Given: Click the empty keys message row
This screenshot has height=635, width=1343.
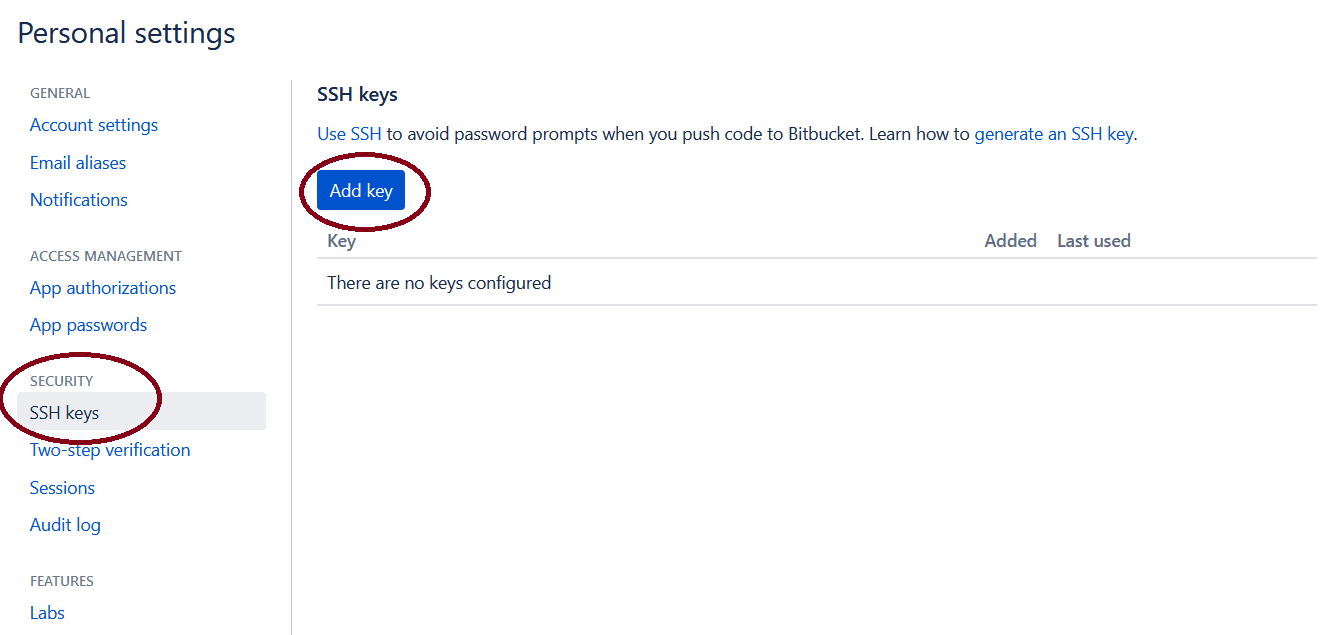Looking at the screenshot, I should [438, 282].
